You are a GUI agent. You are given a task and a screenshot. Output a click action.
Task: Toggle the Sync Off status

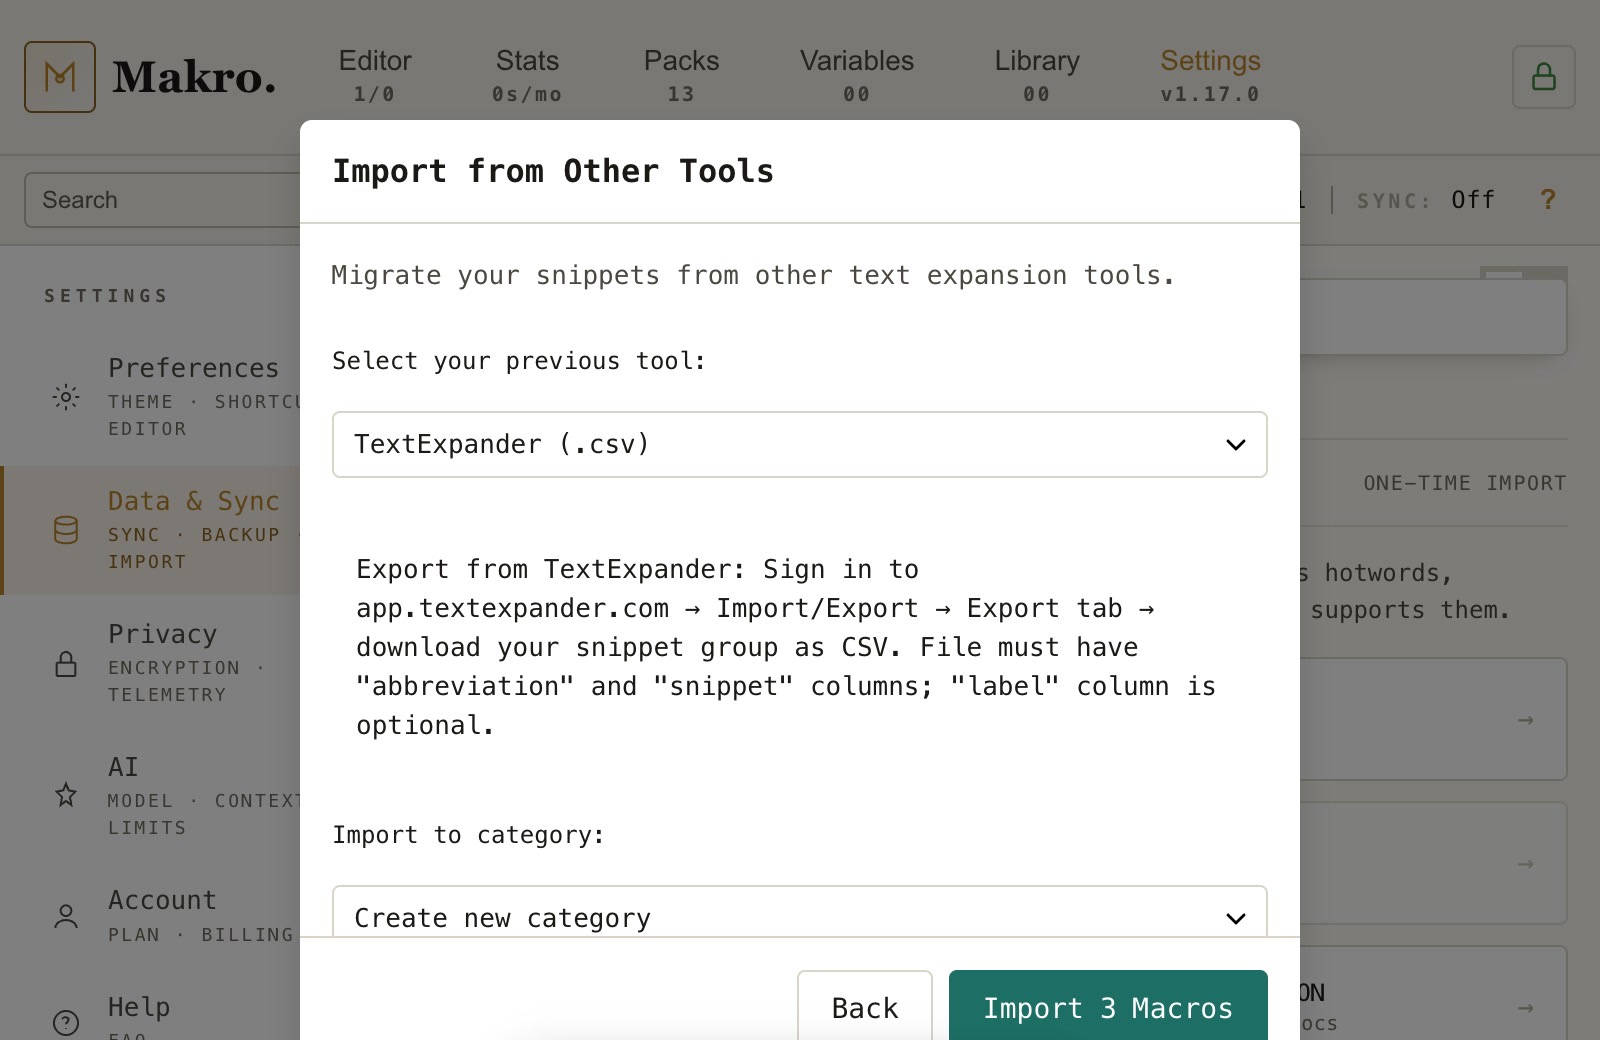tap(1425, 200)
